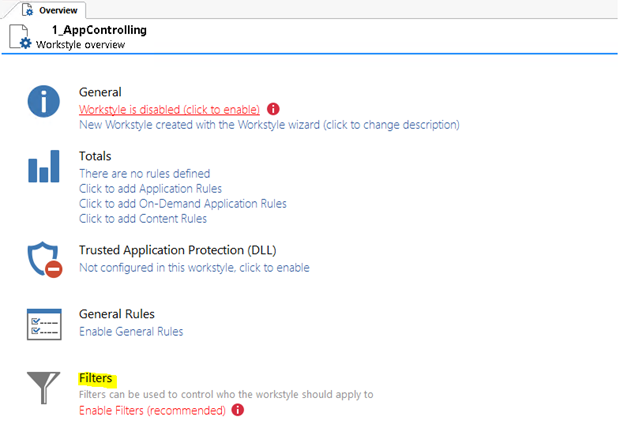The width and height of the screenshot is (620, 439).
Task: Click the Filters description text
Action: [x=226, y=395]
